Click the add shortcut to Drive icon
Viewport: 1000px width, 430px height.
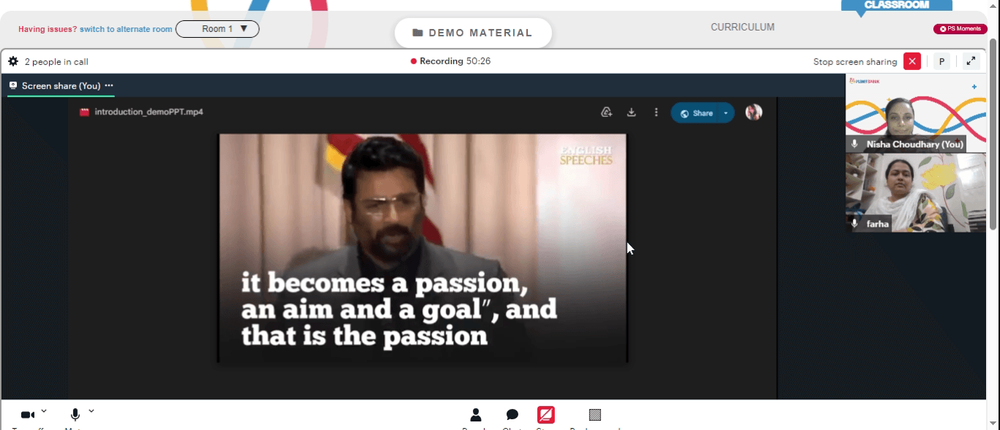(607, 112)
